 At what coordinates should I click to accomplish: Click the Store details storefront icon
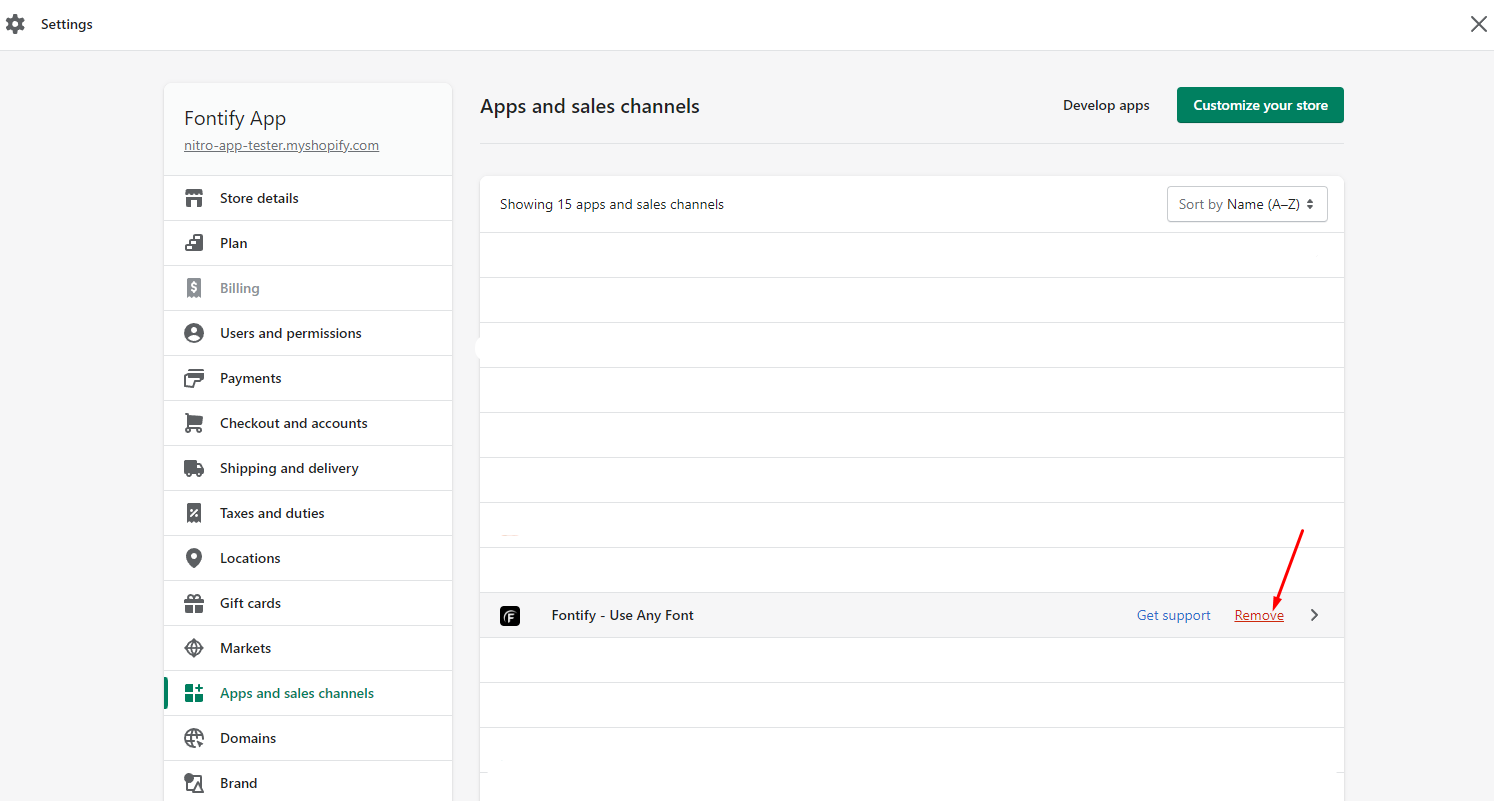194,198
